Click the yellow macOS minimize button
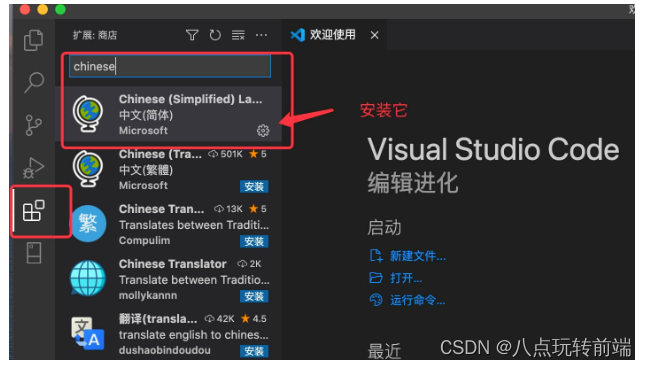The image size is (648, 368). [x=43, y=9]
